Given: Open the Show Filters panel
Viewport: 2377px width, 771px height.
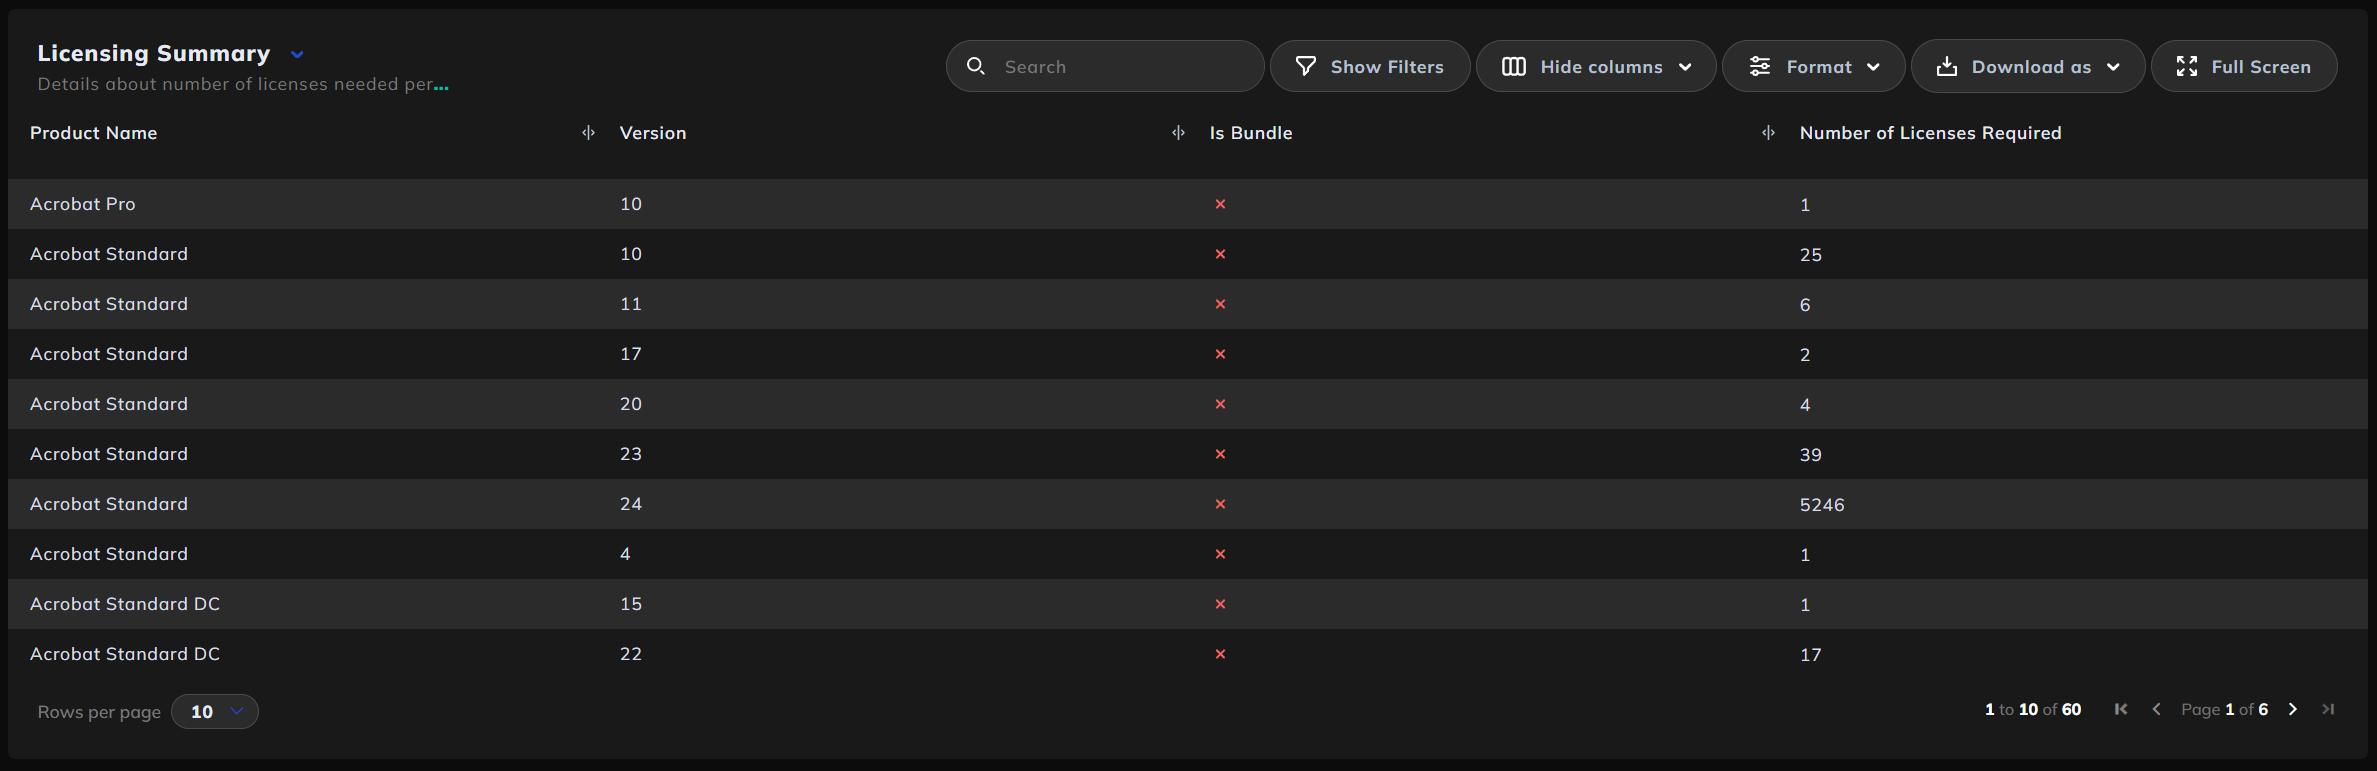Looking at the screenshot, I should [x=1370, y=66].
